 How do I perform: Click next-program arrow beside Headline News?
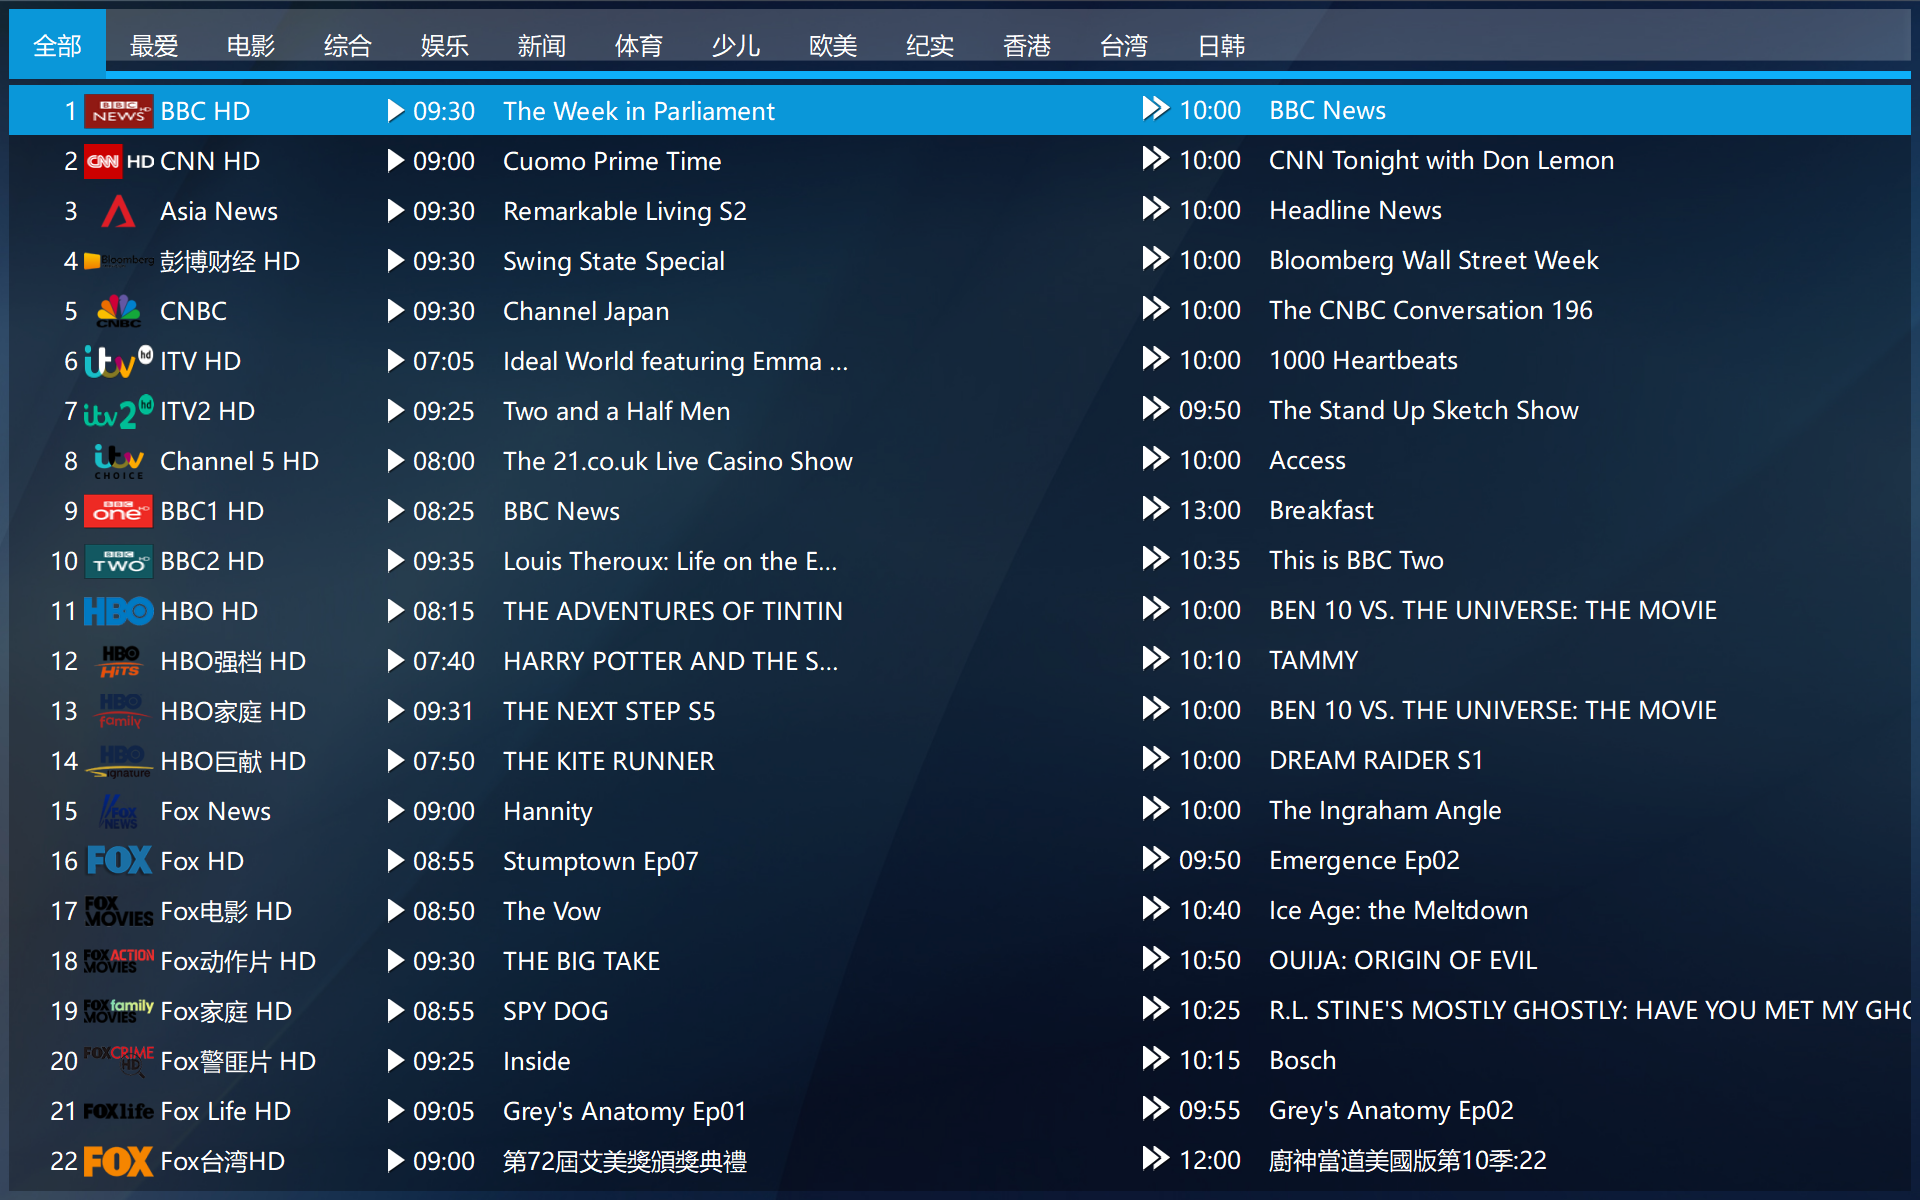click(x=1155, y=209)
